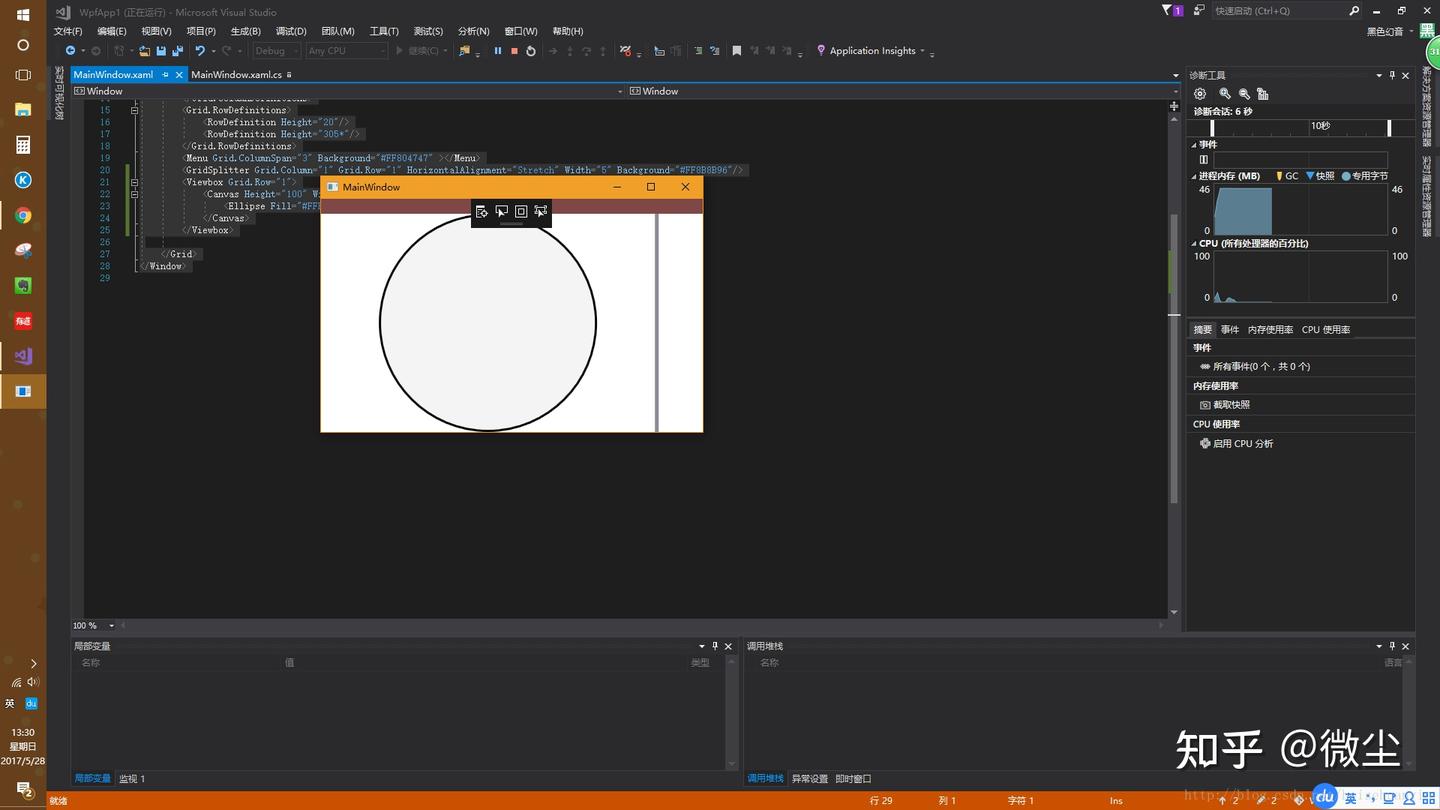Collapse the 进程内存 (MB) graph section
1440x810 pixels.
(x=1194, y=176)
